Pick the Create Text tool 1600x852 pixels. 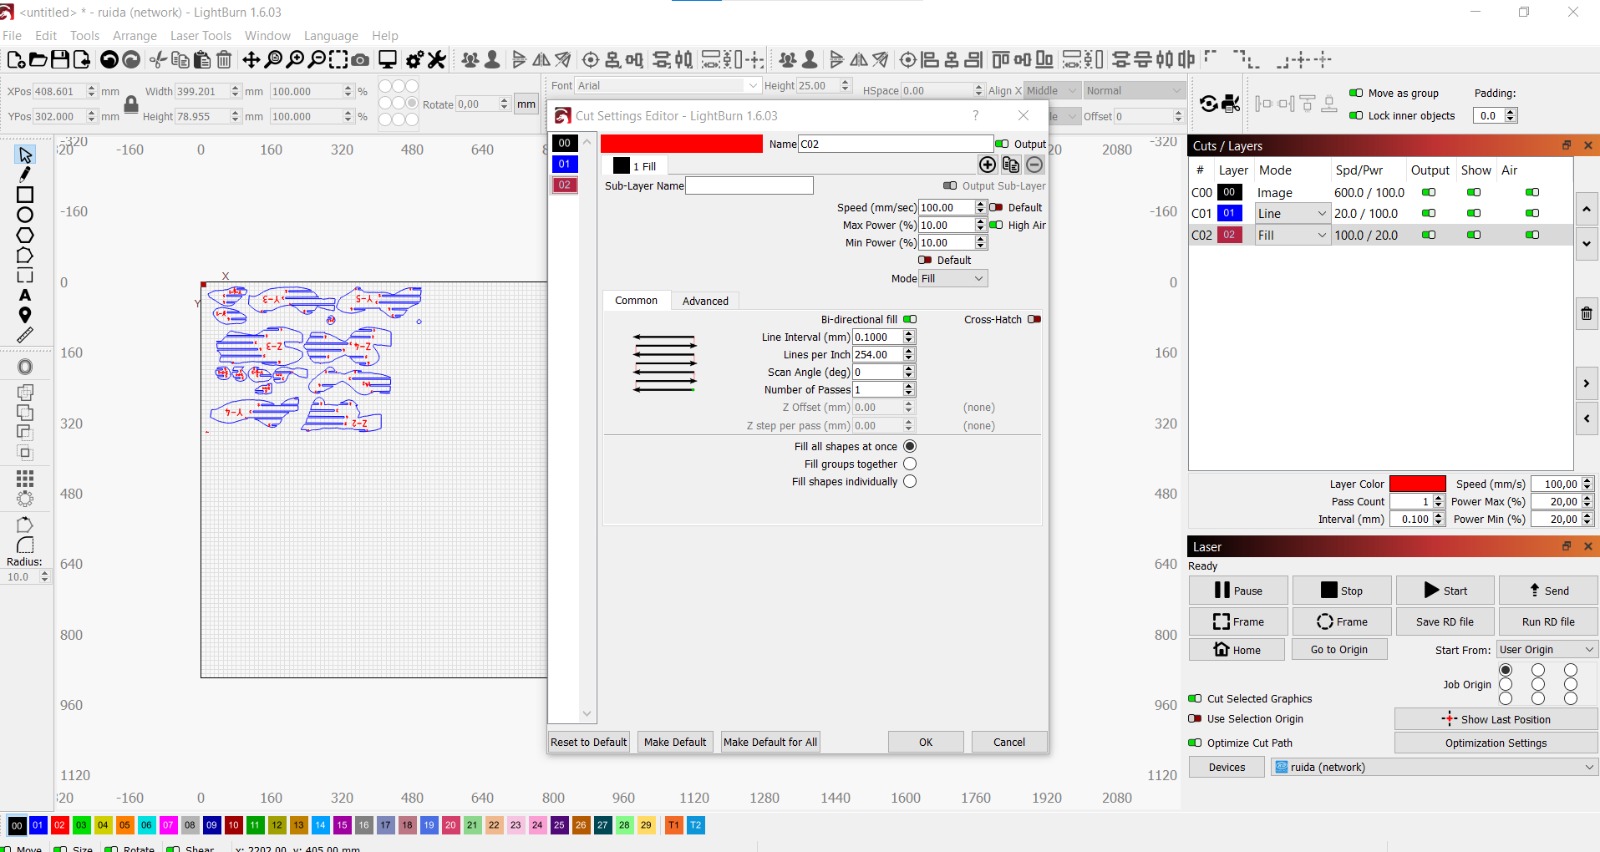[x=25, y=295]
